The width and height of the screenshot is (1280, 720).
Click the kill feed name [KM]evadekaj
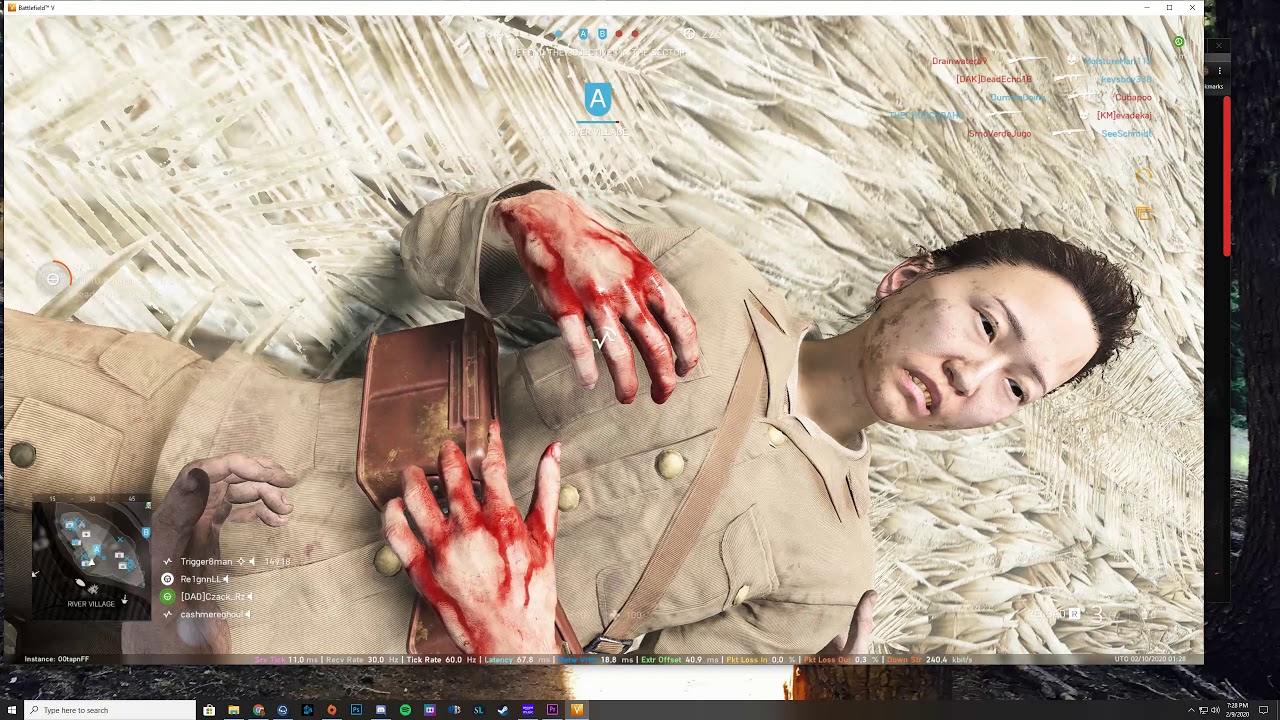(1124, 115)
